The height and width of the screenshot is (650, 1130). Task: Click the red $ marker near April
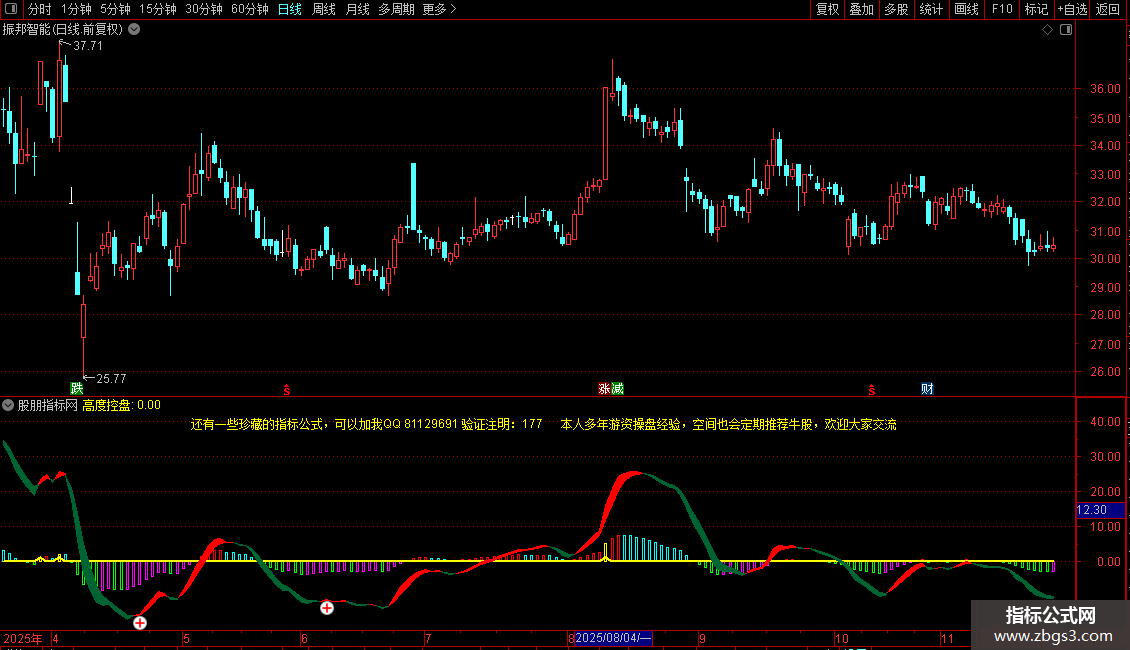tap(287, 390)
